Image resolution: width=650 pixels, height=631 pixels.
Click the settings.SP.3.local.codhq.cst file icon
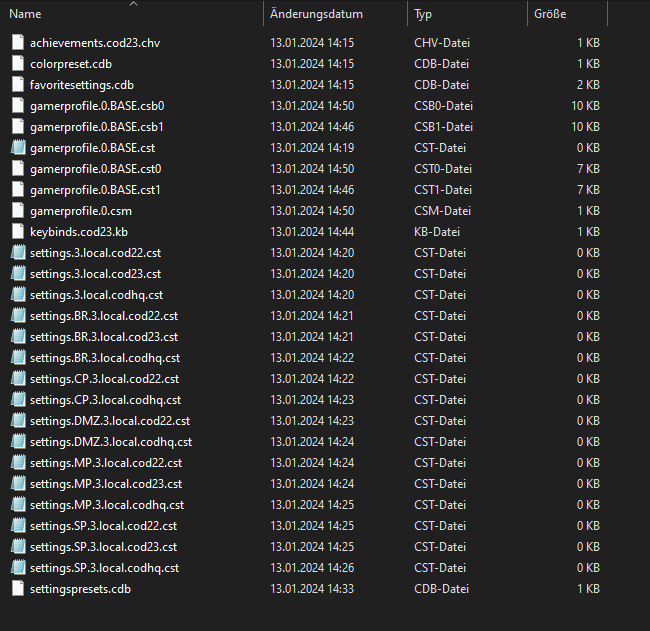[18, 568]
